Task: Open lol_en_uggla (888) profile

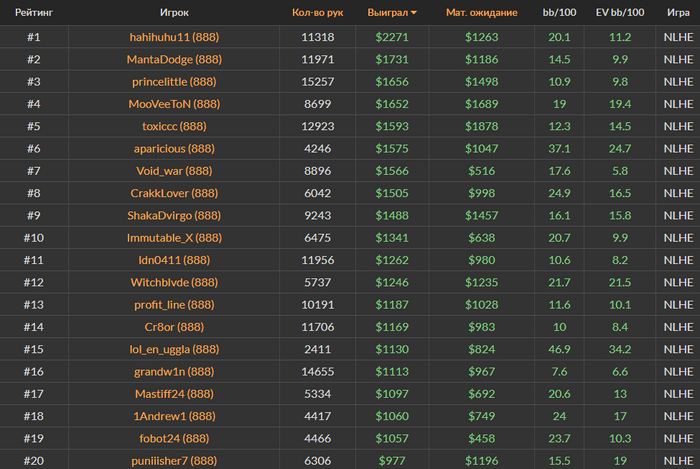Action: (x=174, y=349)
